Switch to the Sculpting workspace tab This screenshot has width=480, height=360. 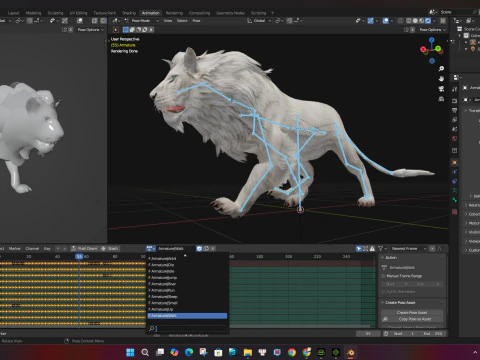(x=55, y=13)
